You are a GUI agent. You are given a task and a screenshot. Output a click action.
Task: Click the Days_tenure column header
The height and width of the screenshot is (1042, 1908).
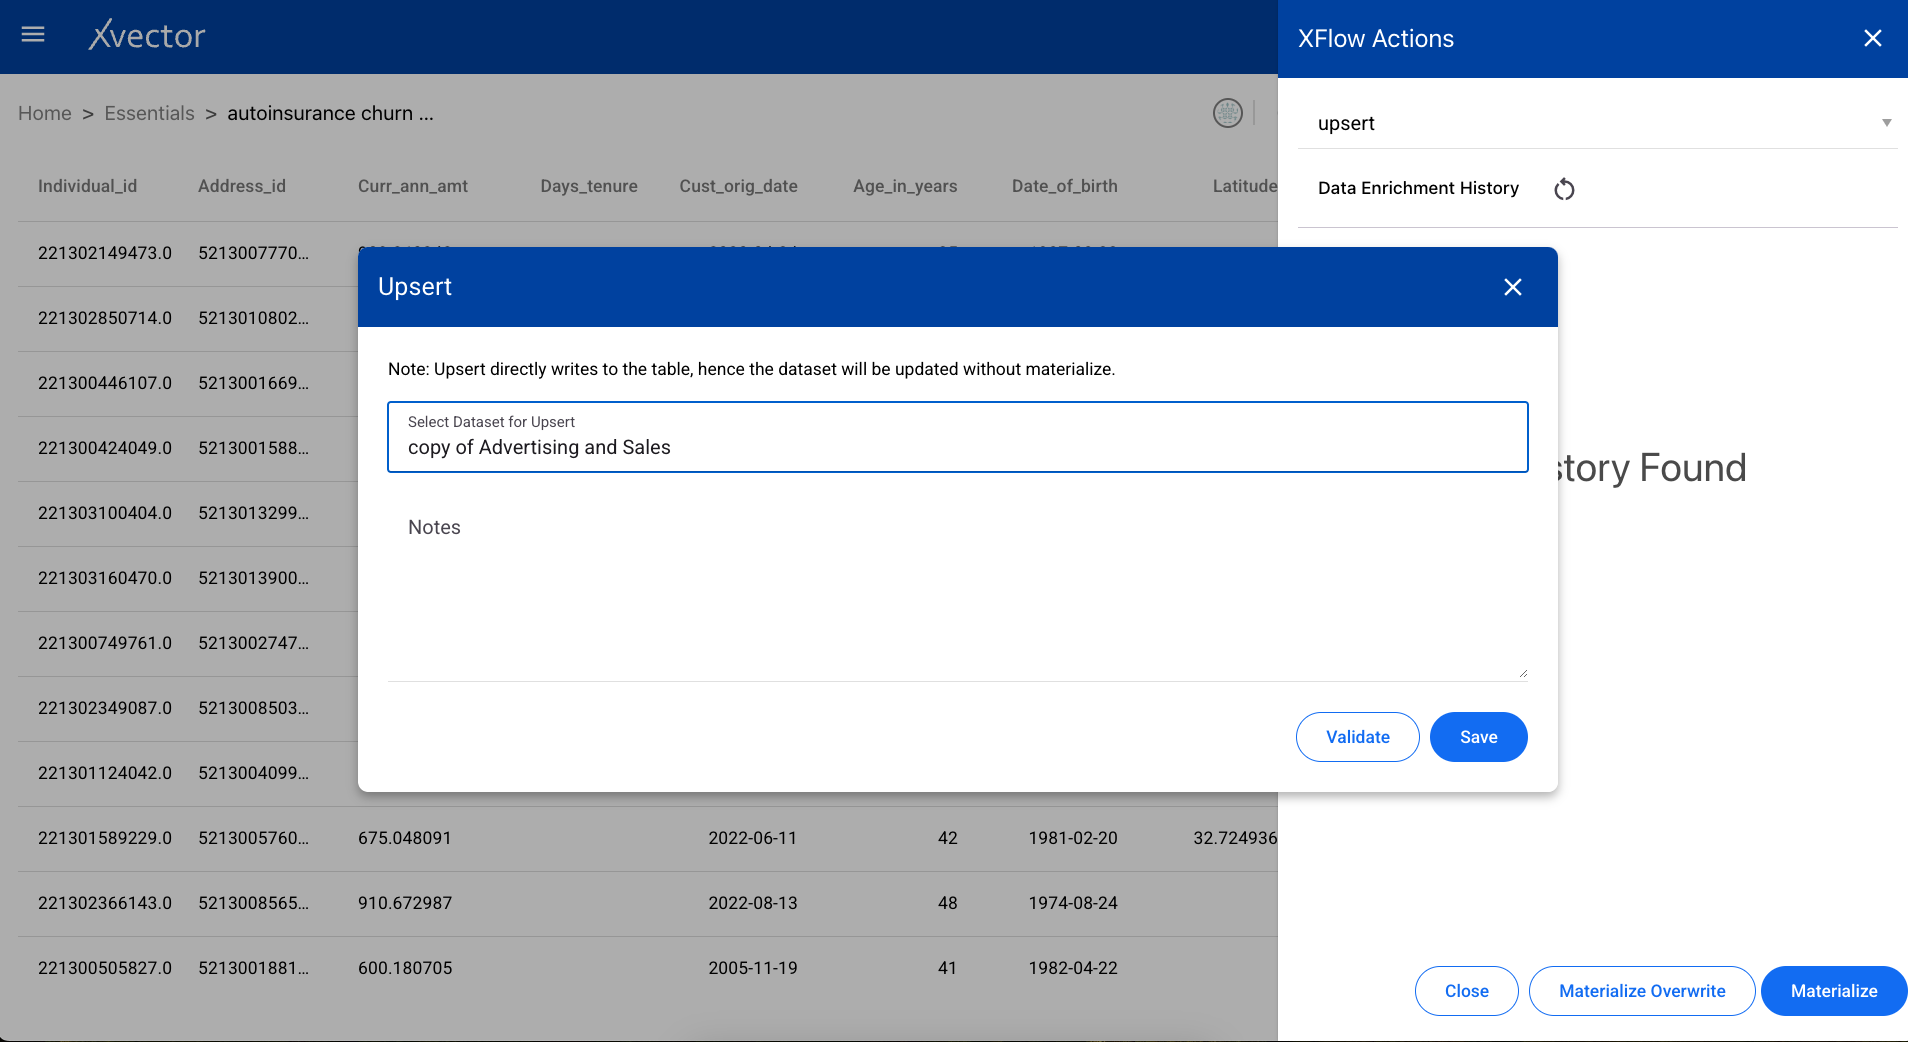589,186
